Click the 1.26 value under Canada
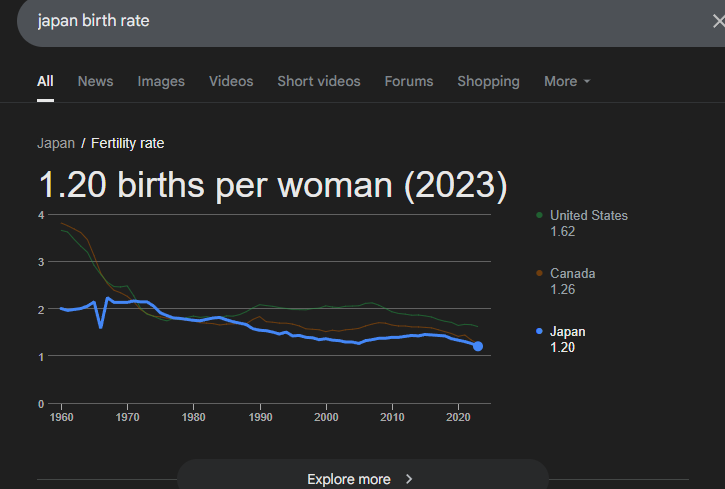The width and height of the screenshot is (725, 489). [562, 290]
